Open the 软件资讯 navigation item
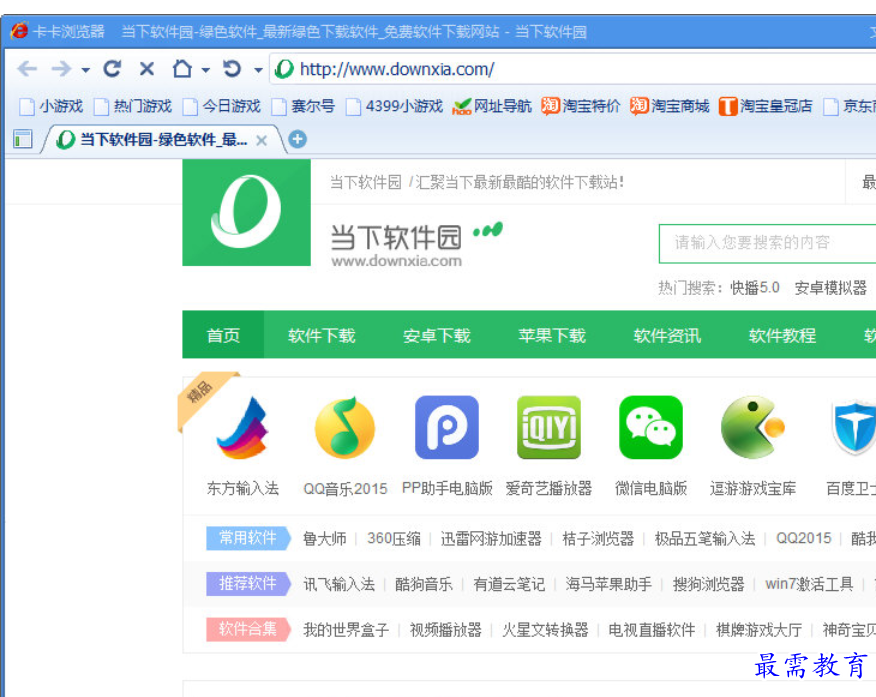 coord(667,335)
